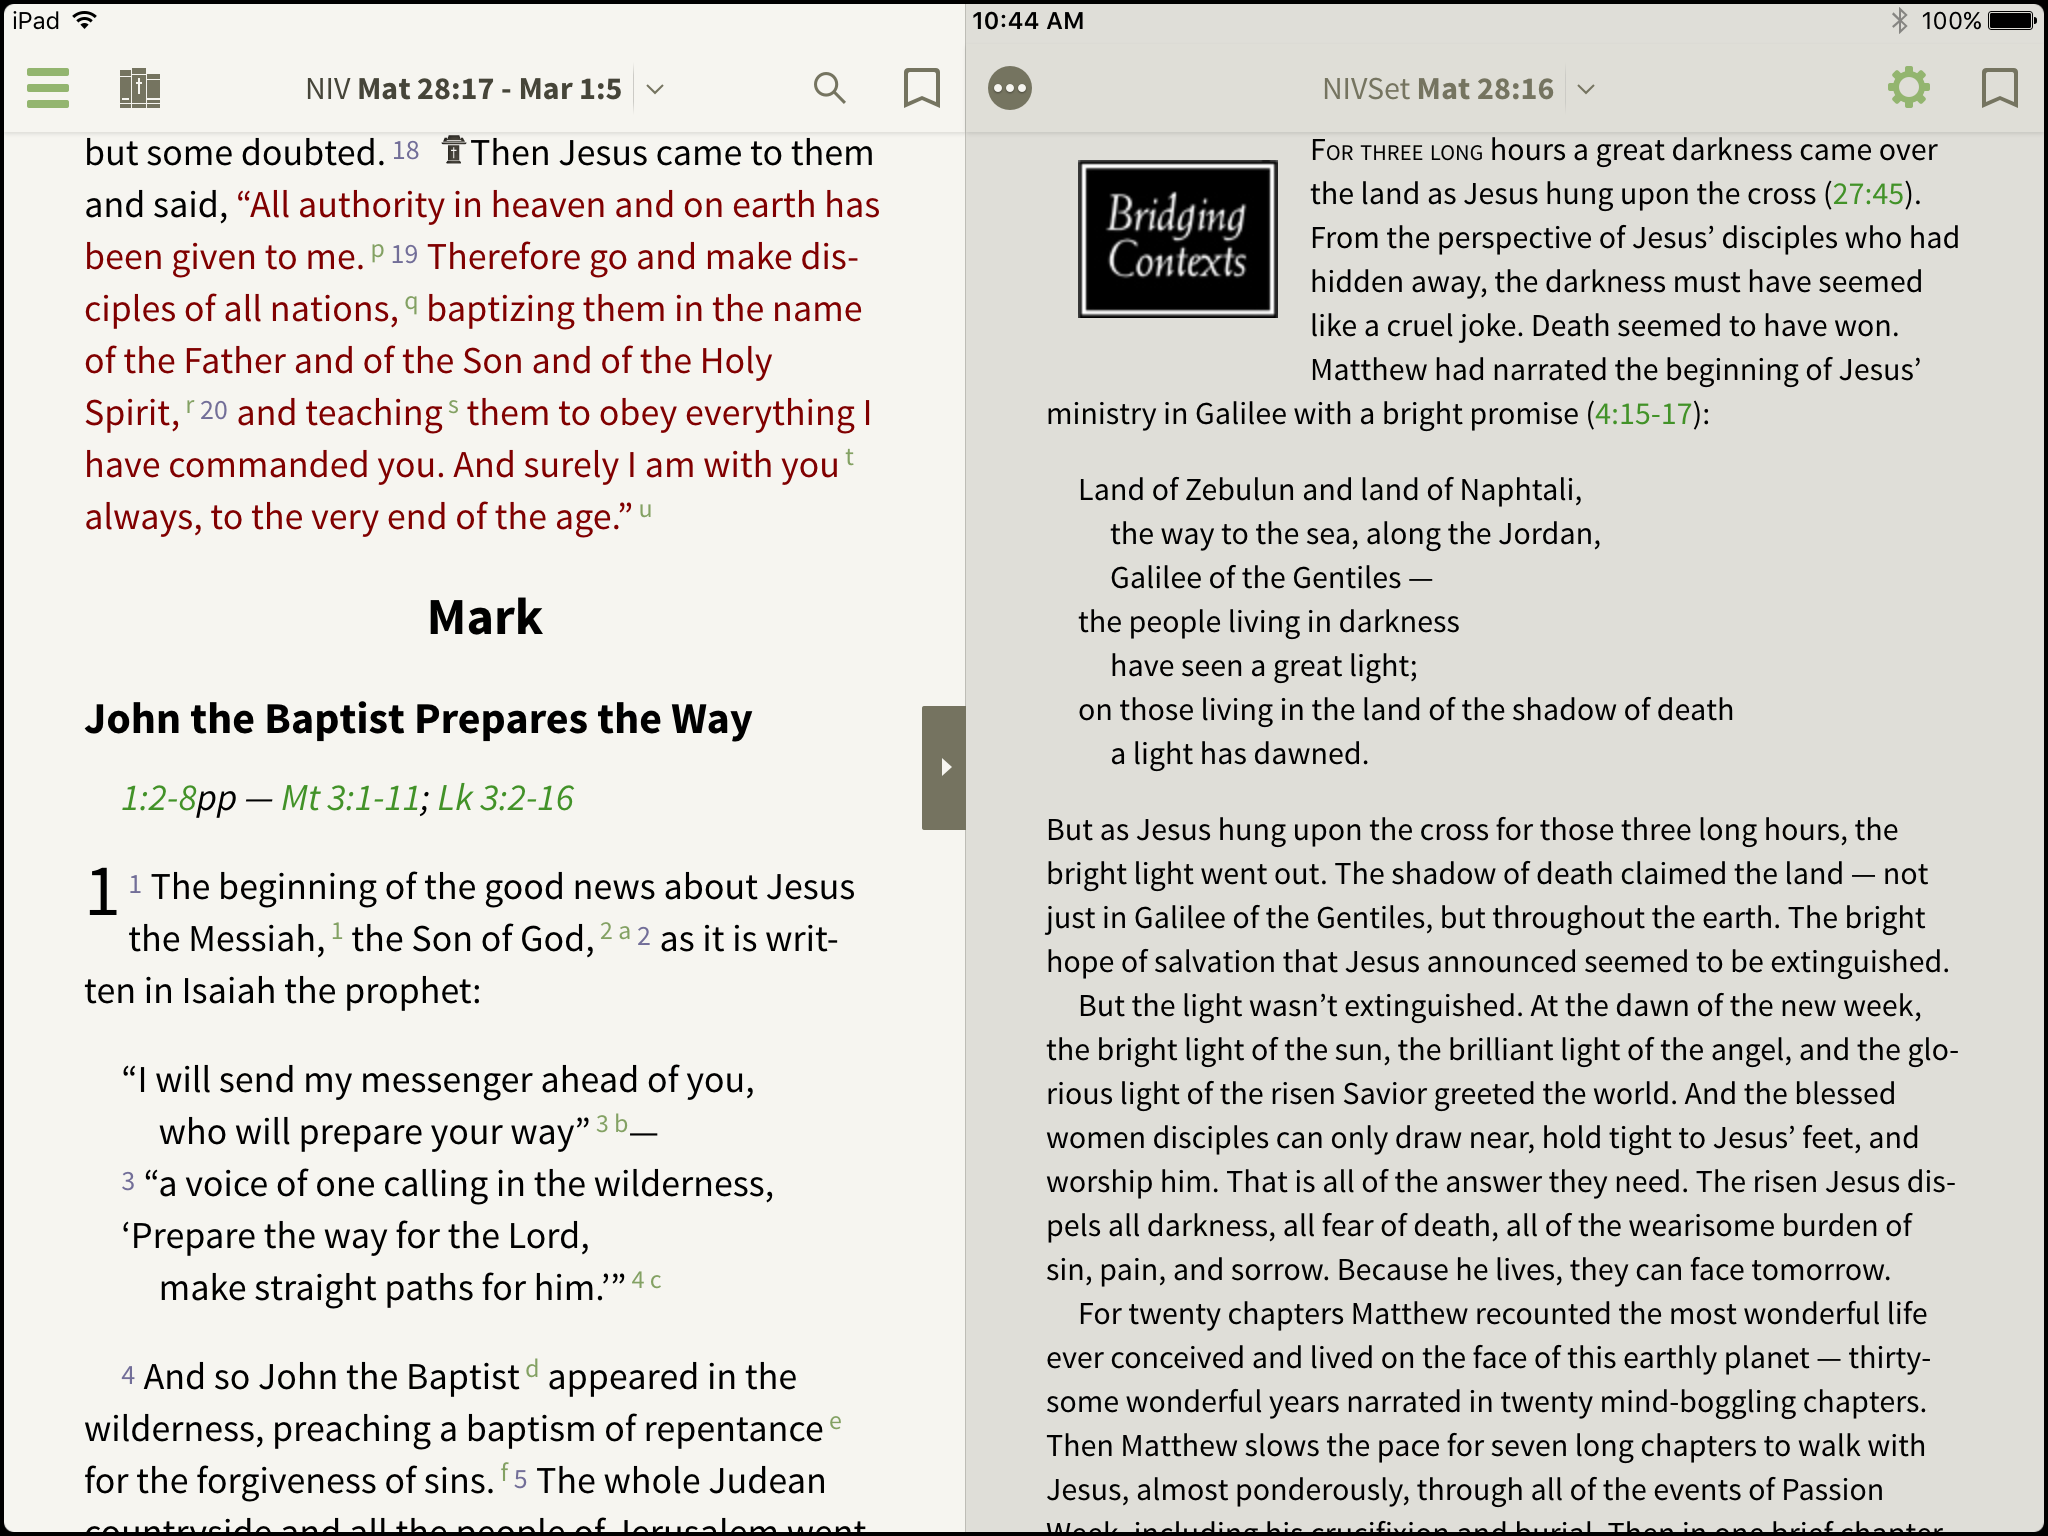Screen dimensions: 2048x1536
Task: Open the 1:2-8 parallel passage link
Action: pos(159,798)
